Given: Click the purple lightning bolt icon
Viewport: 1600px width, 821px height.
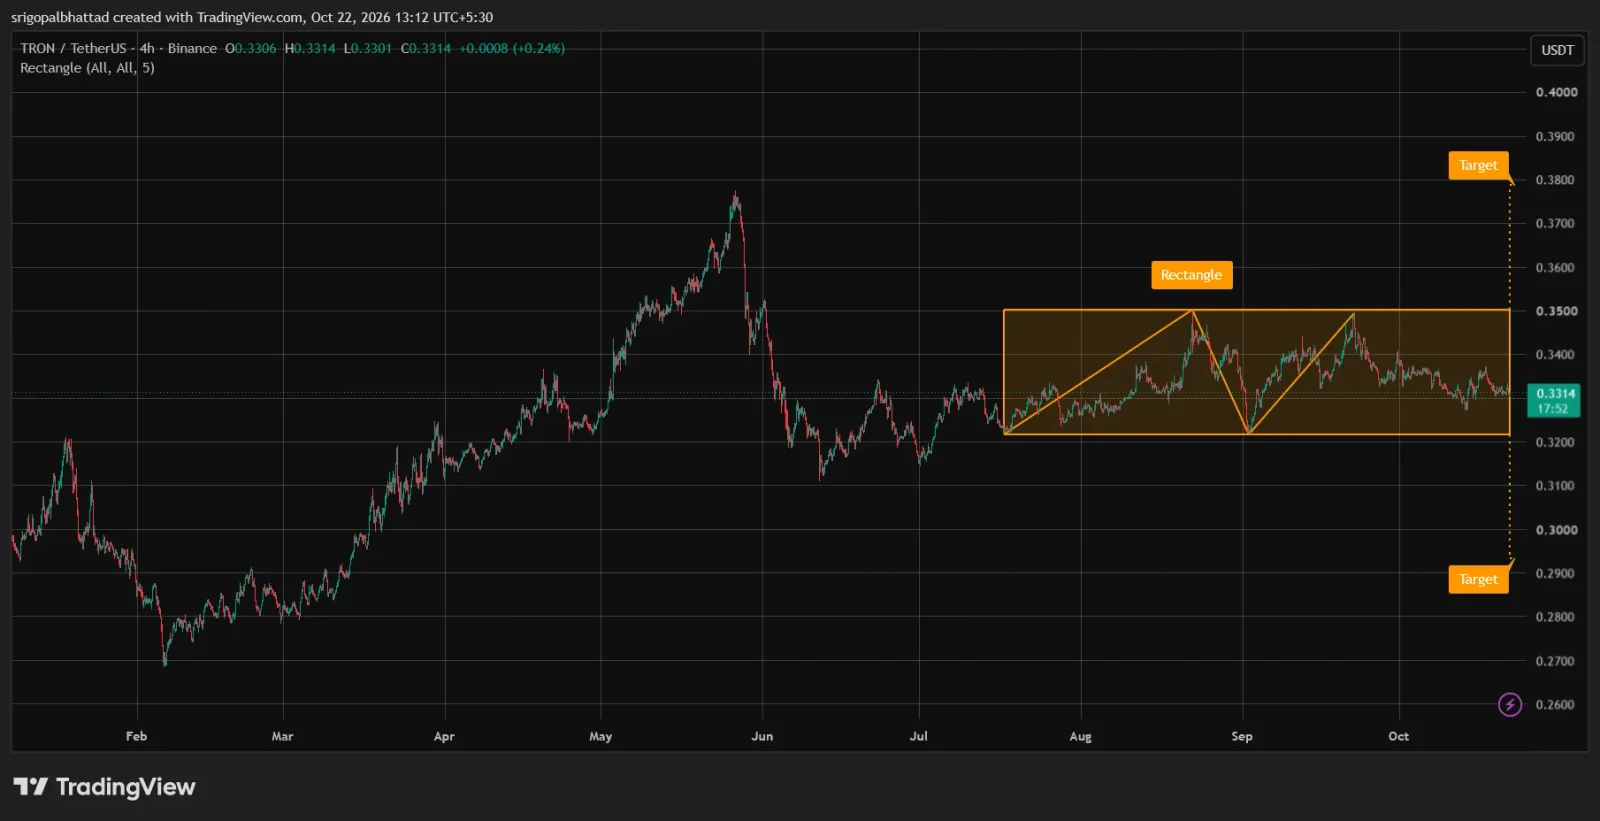Looking at the screenshot, I should click(1510, 705).
